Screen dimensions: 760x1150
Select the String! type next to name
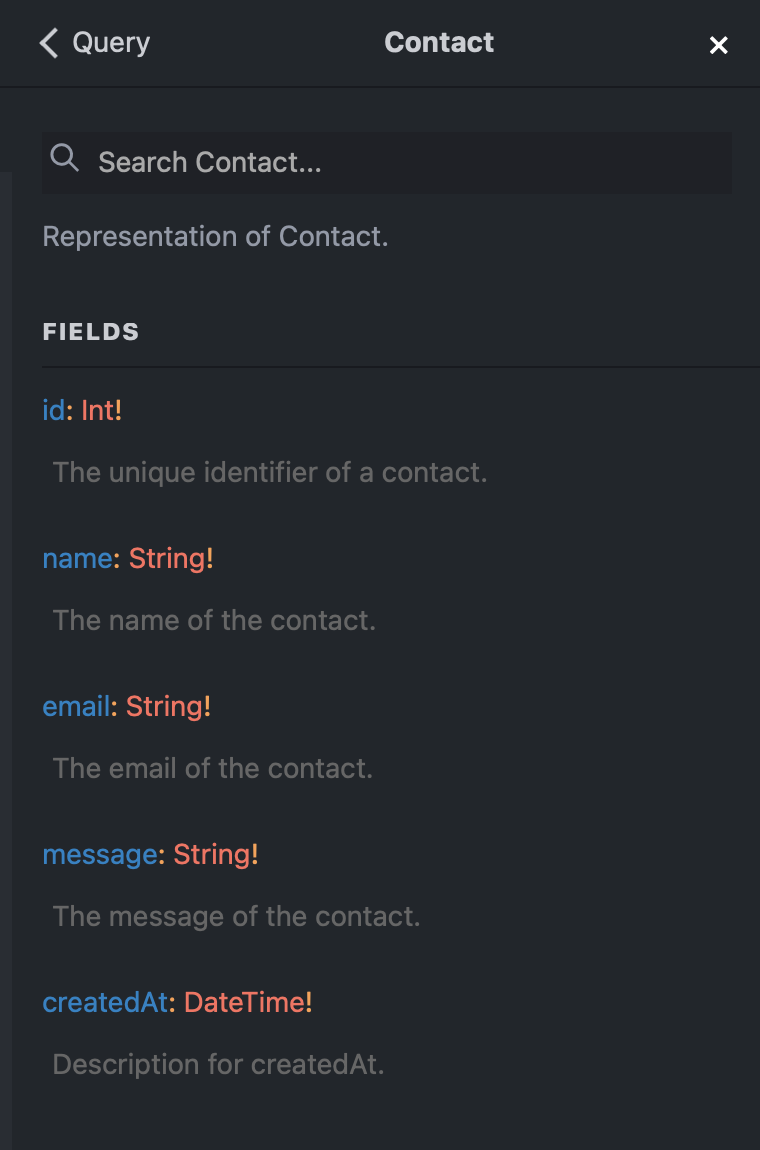tap(170, 558)
